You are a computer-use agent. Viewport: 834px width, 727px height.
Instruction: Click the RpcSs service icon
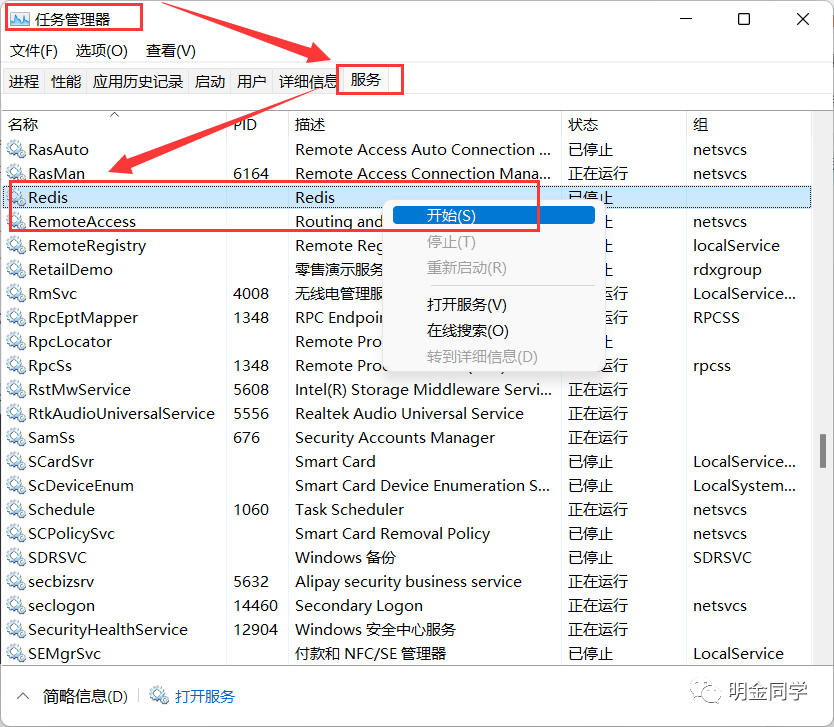click(x=18, y=365)
